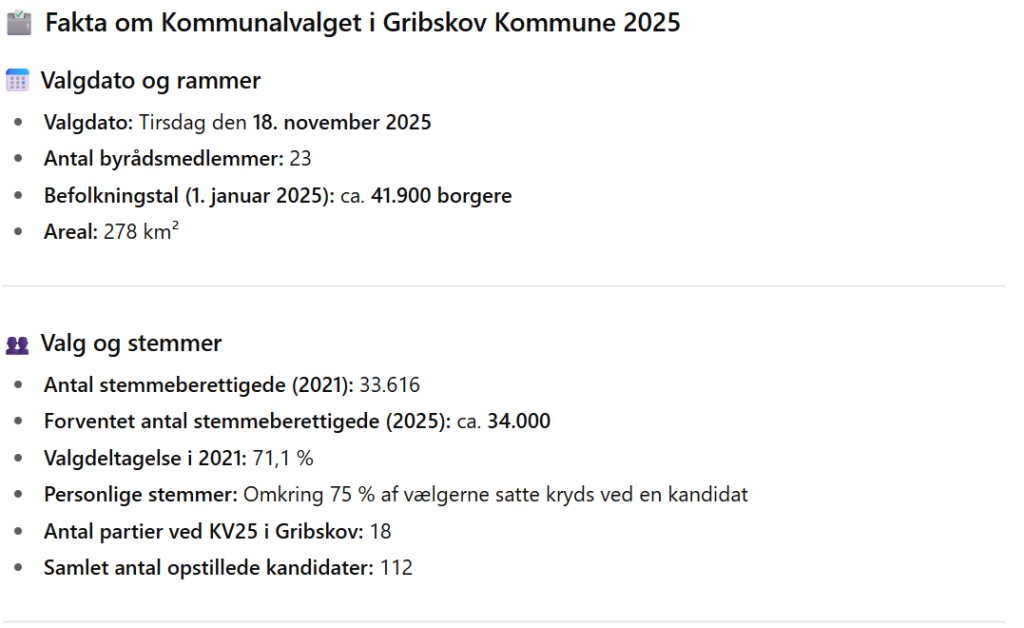The height and width of the screenshot is (628, 1024).
Task: Click the ballot box icon beside the main title
Action: click(18, 23)
